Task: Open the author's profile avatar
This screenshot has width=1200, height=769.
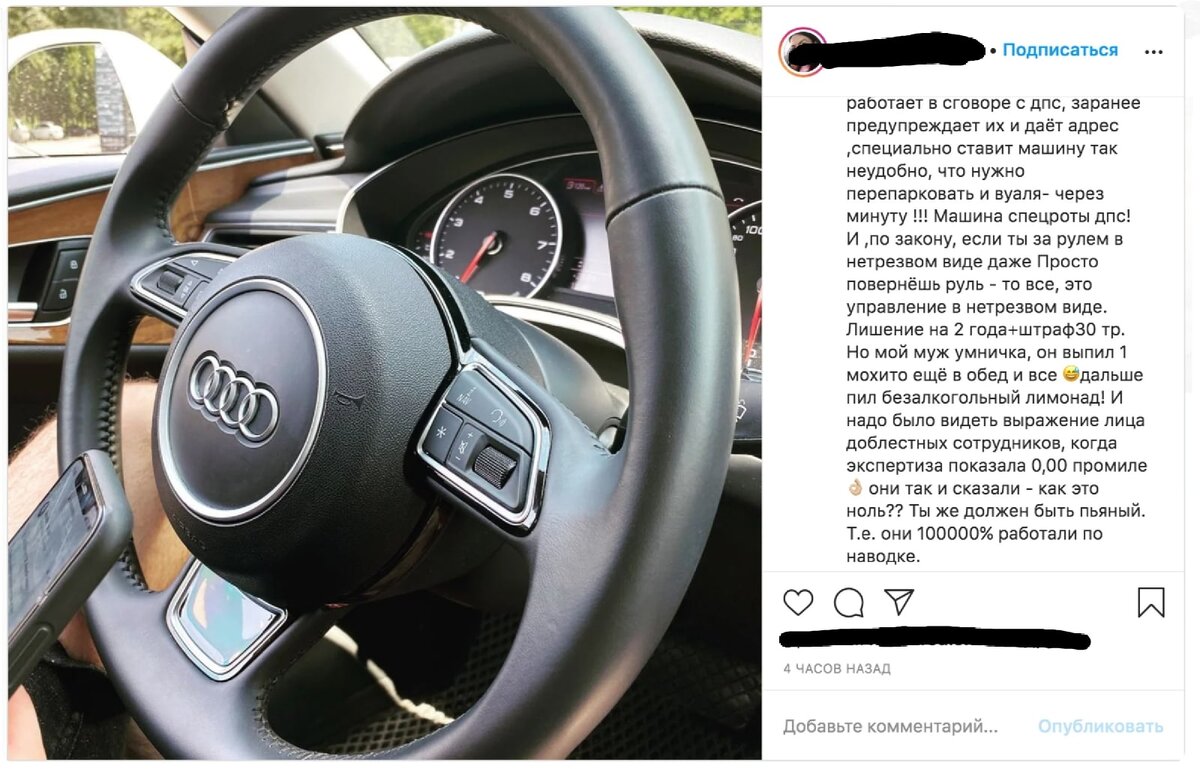Action: coord(802,51)
